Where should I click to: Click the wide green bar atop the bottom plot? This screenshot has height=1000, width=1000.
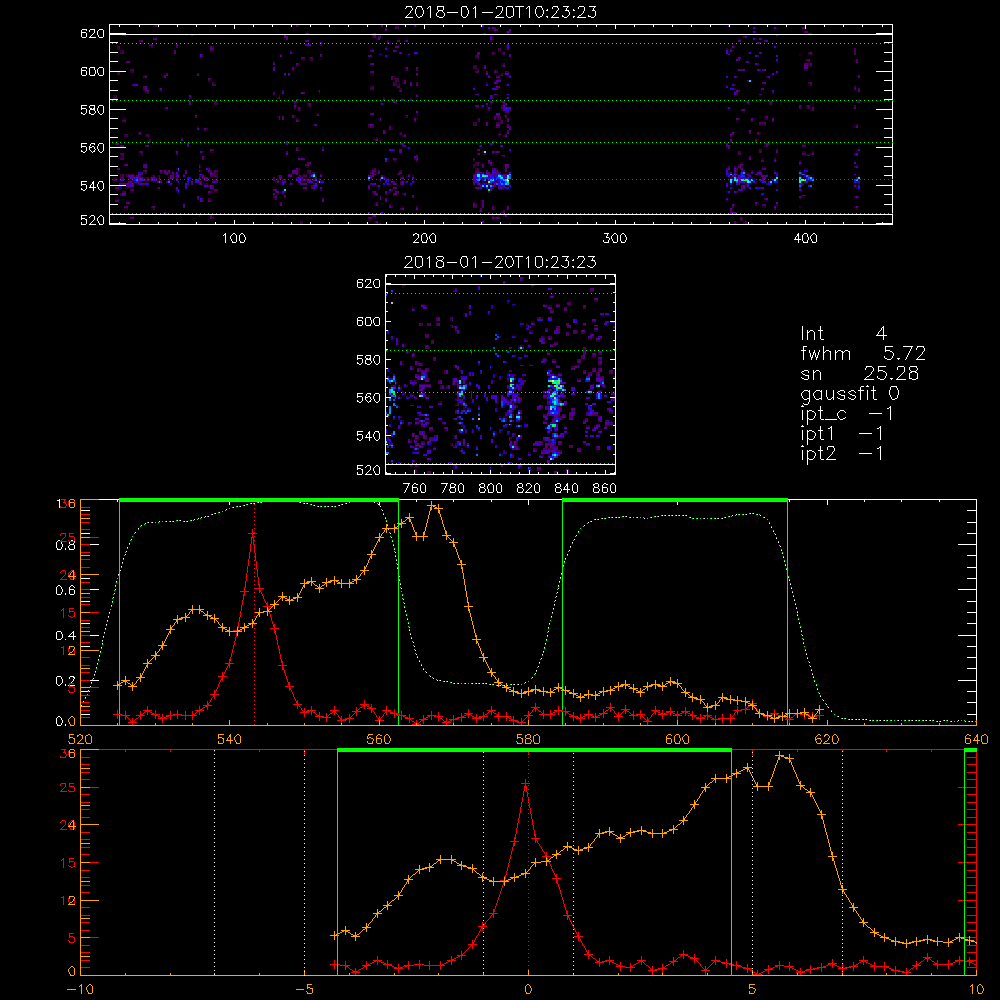pyautogui.click(x=534, y=751)
